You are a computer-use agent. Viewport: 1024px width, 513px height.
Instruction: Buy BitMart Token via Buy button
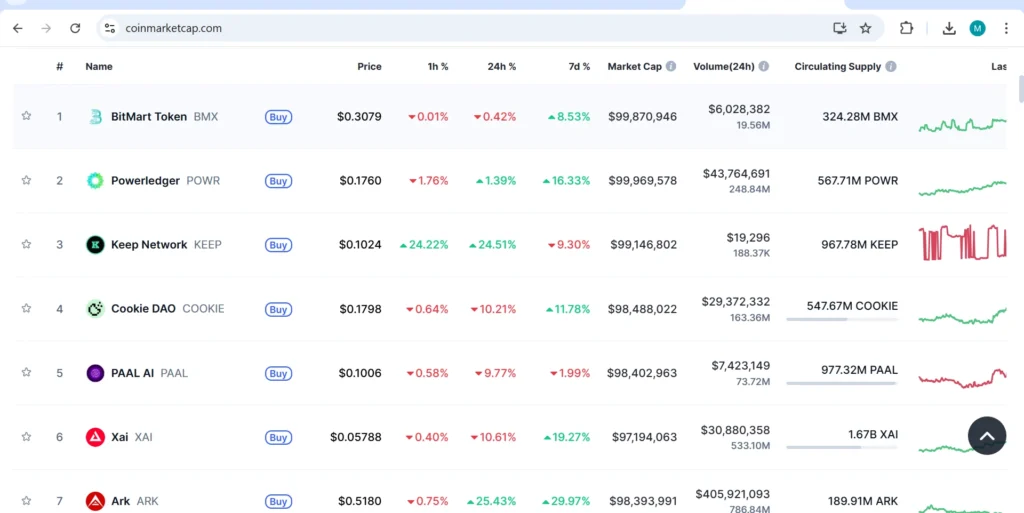pos(278,117)
